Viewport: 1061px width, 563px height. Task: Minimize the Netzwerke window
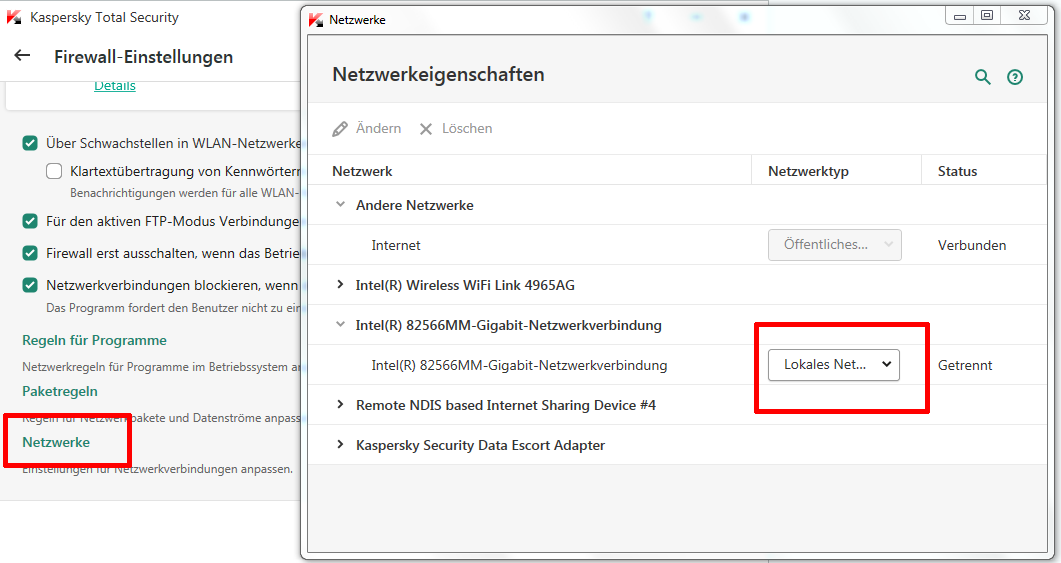(x=960, y=16)
